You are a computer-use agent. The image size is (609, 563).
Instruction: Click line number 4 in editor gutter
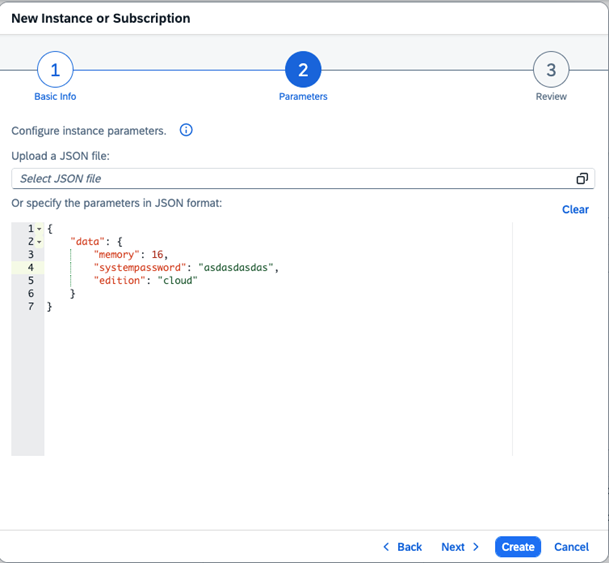click(31, 268)
